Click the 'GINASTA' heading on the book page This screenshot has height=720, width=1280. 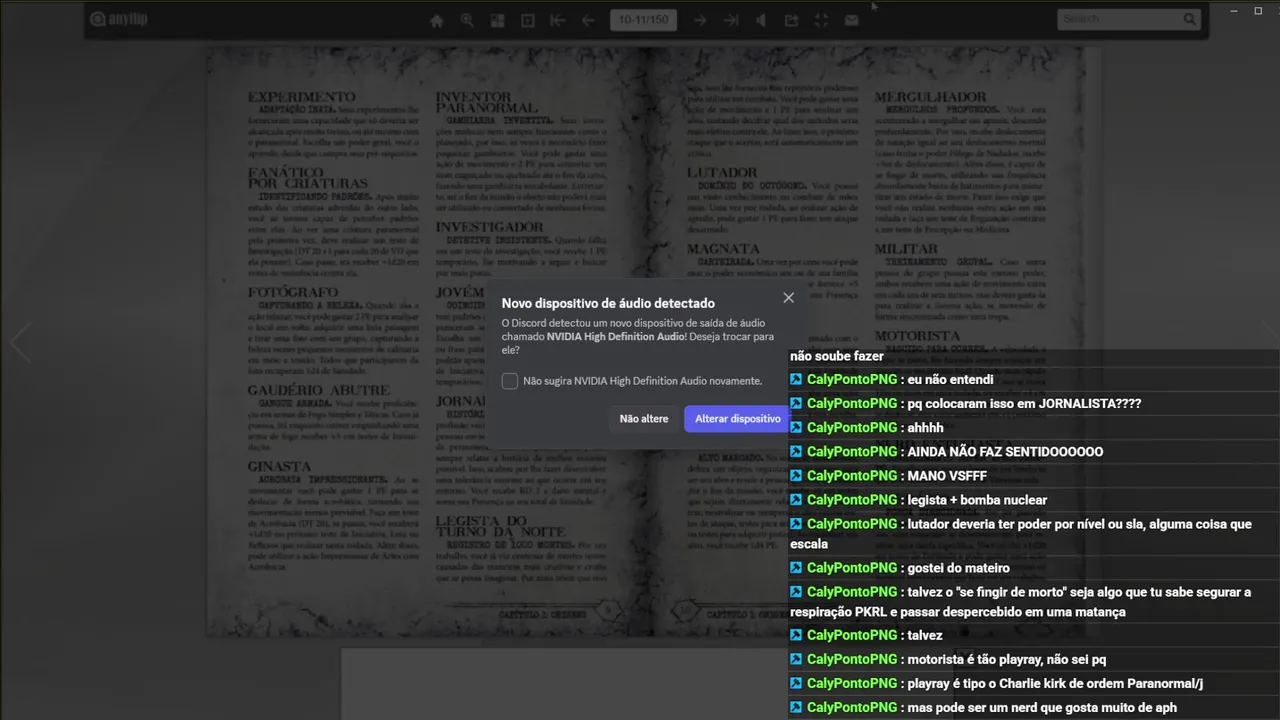tap(279, 466)
